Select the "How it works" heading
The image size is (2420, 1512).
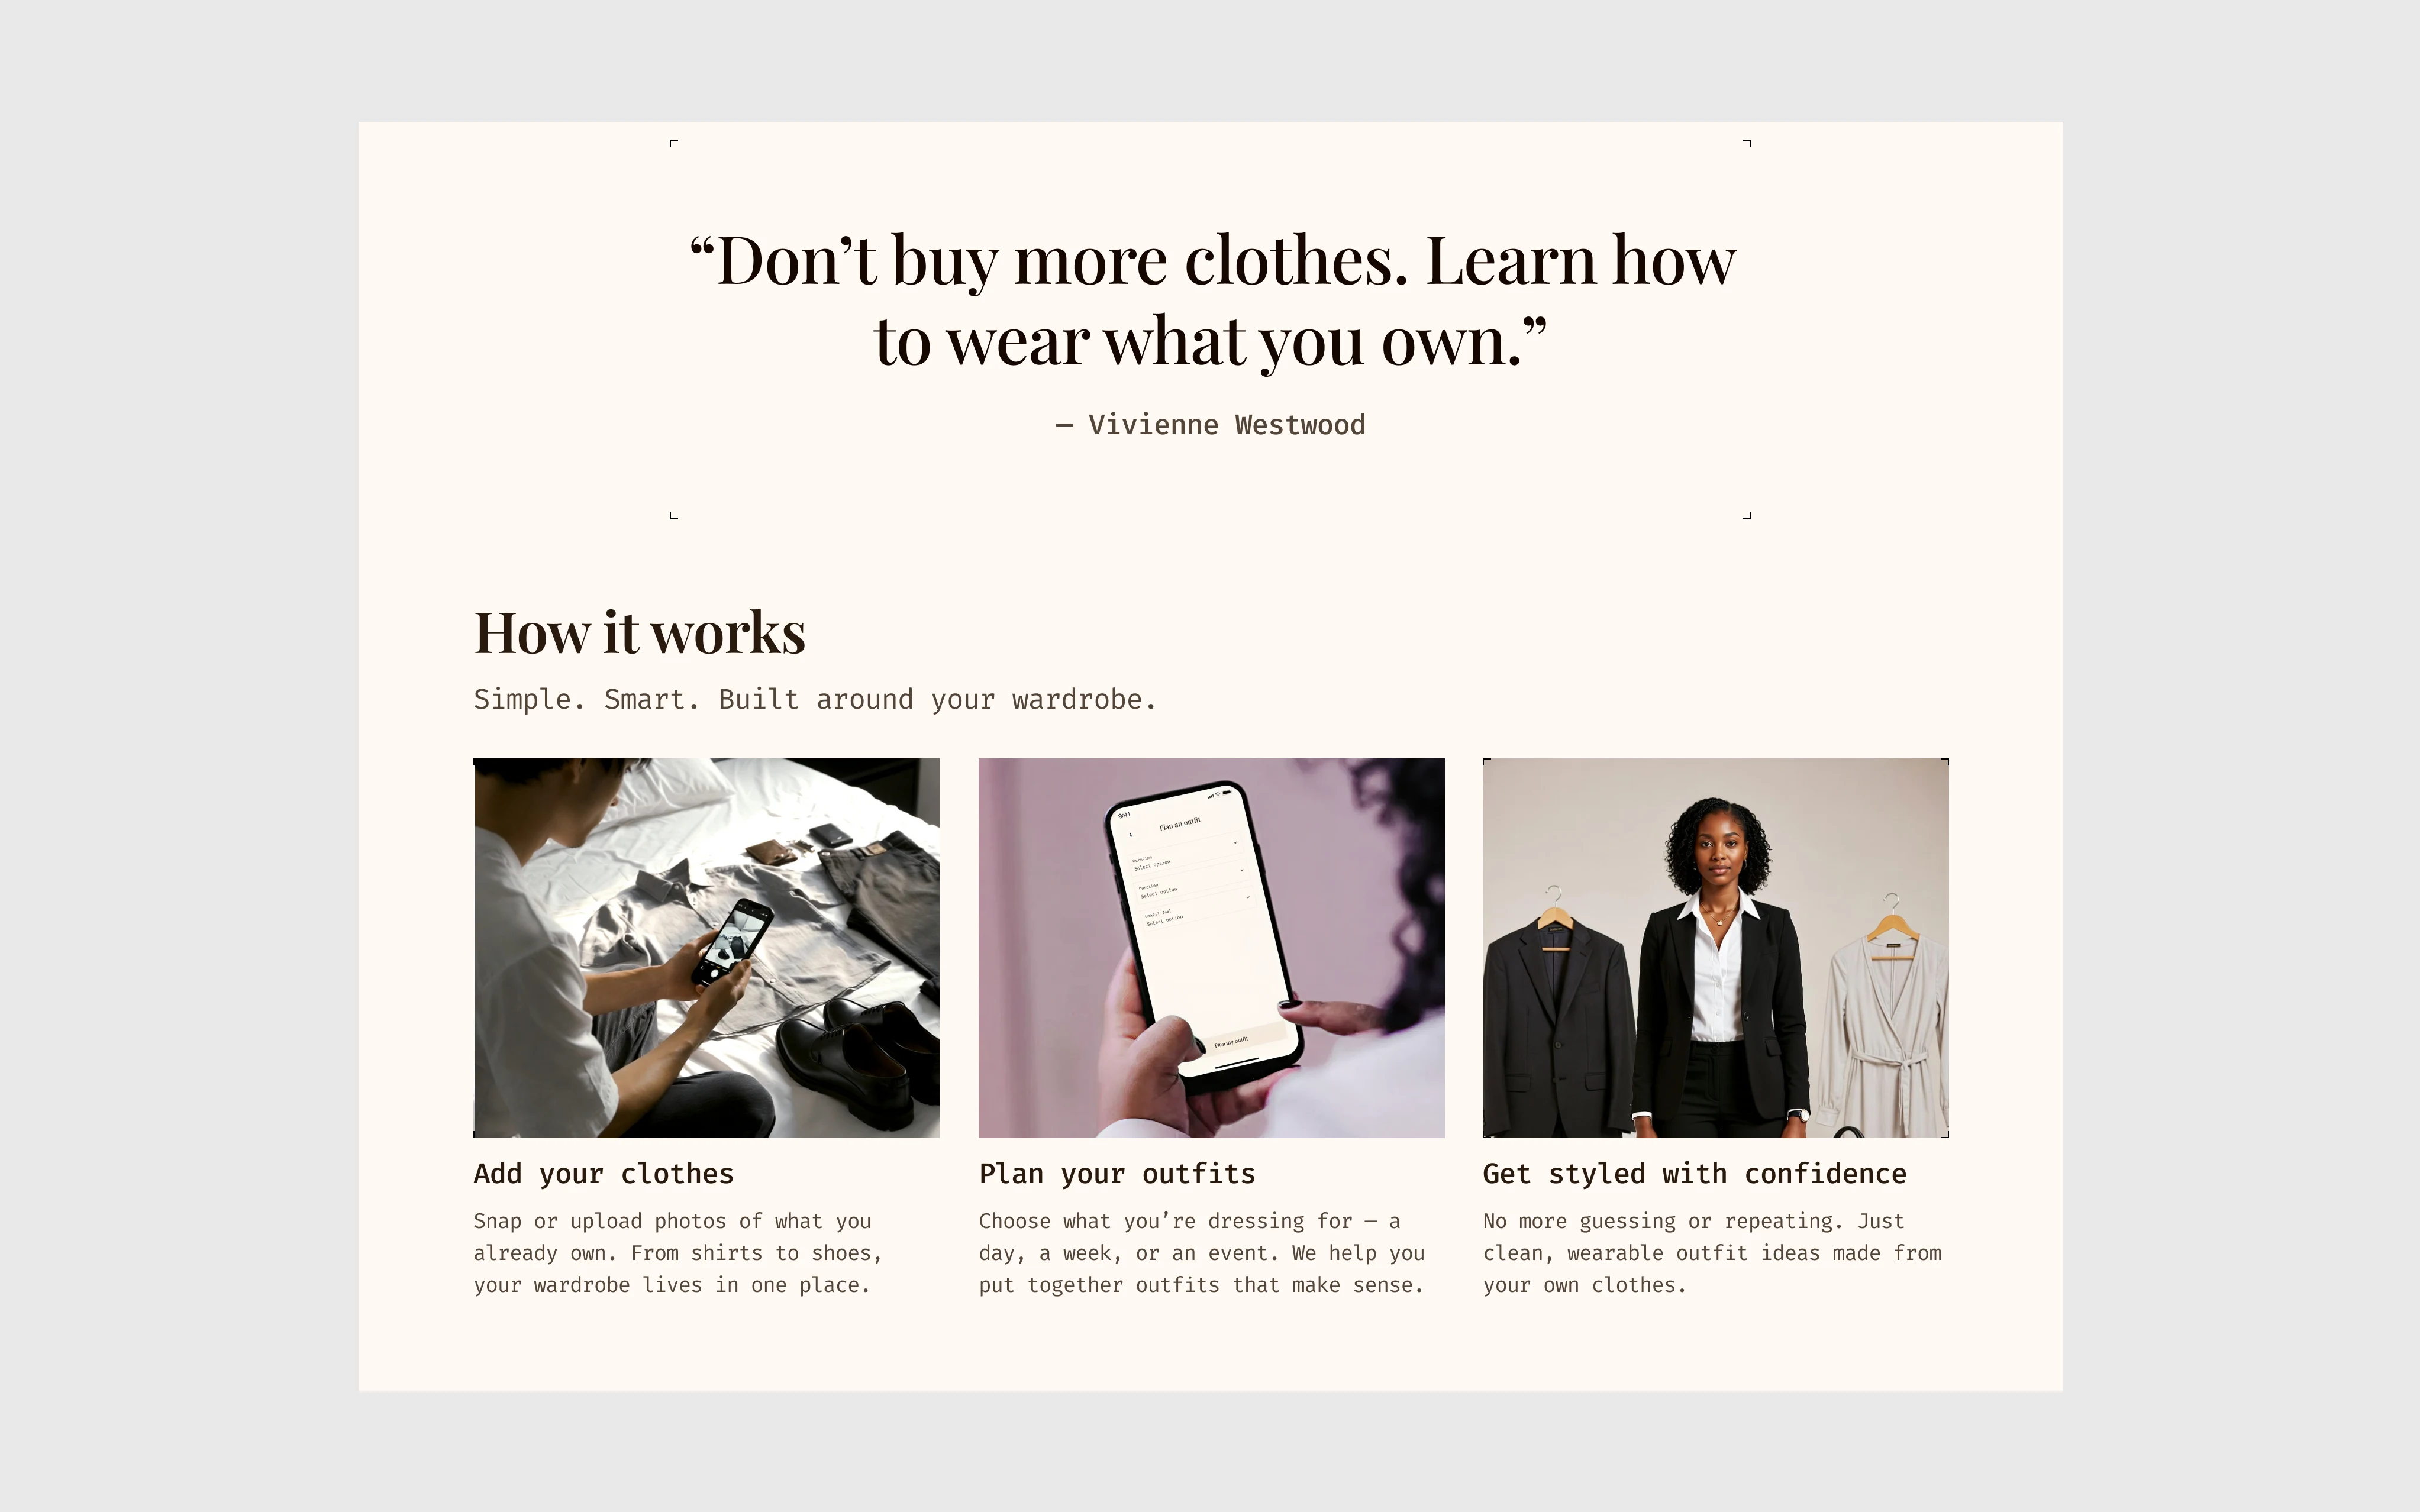point(640,633)
